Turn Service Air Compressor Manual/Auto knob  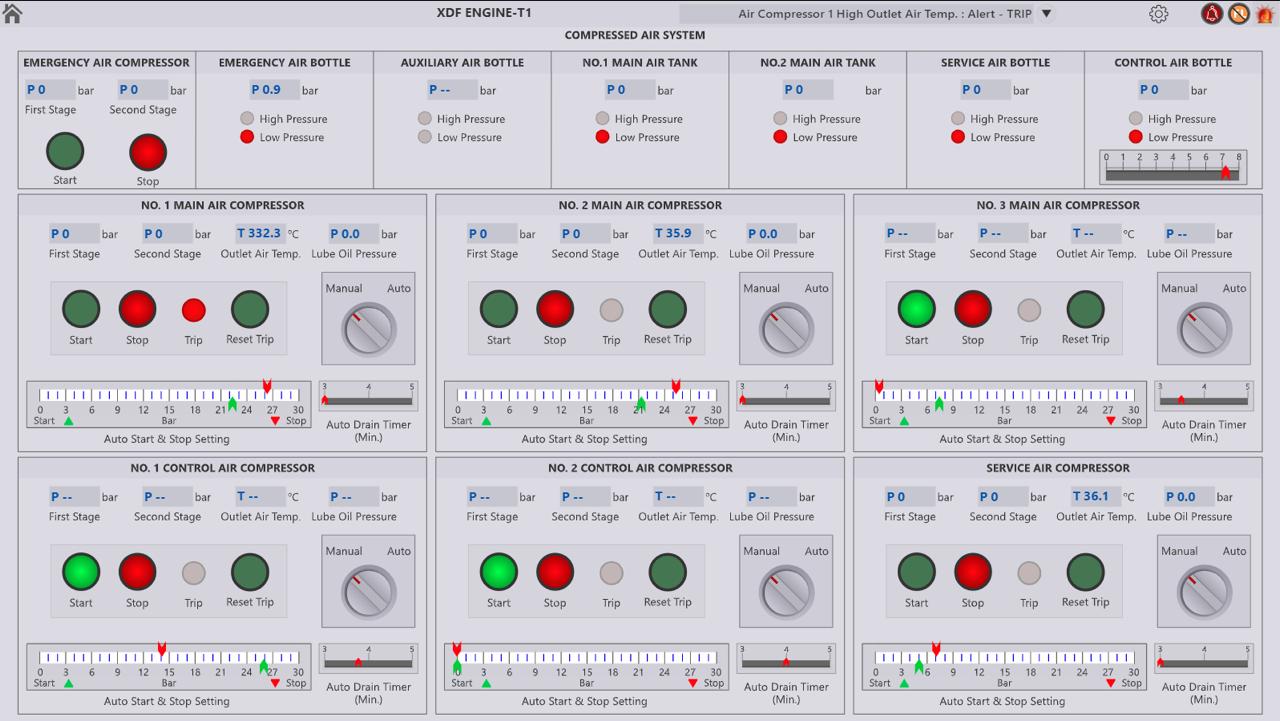pos(1204,592)
